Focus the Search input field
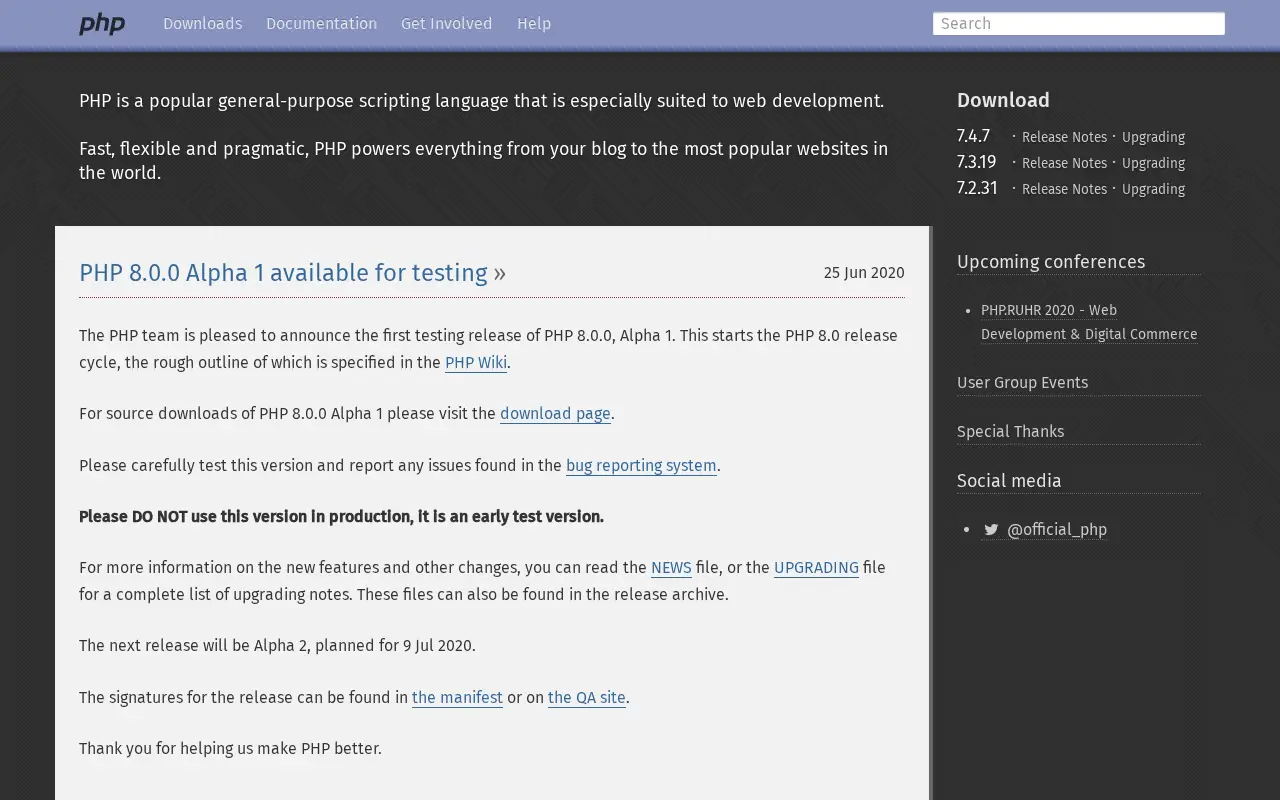This screenshot has height=800, width=1280. [1078, 24]
